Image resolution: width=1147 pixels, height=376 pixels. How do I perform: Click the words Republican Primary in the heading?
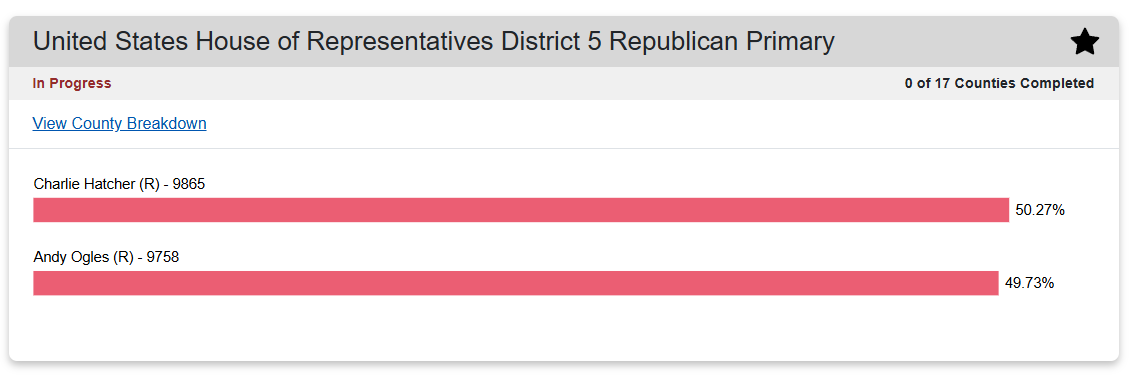coord(721,42)
